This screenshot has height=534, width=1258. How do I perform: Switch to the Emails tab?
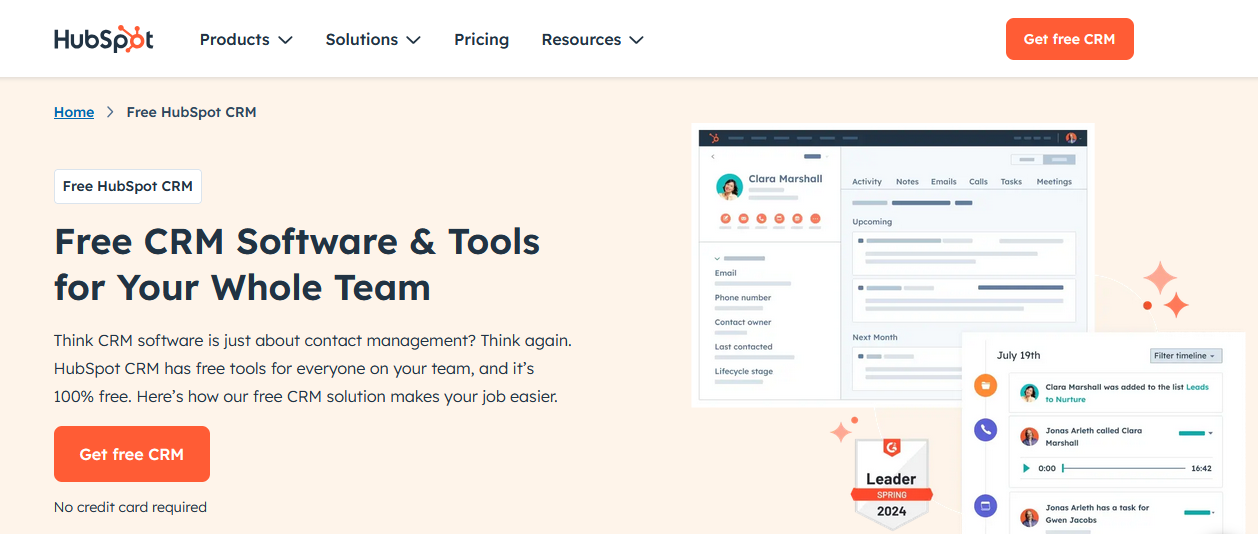tap(944, 182)
